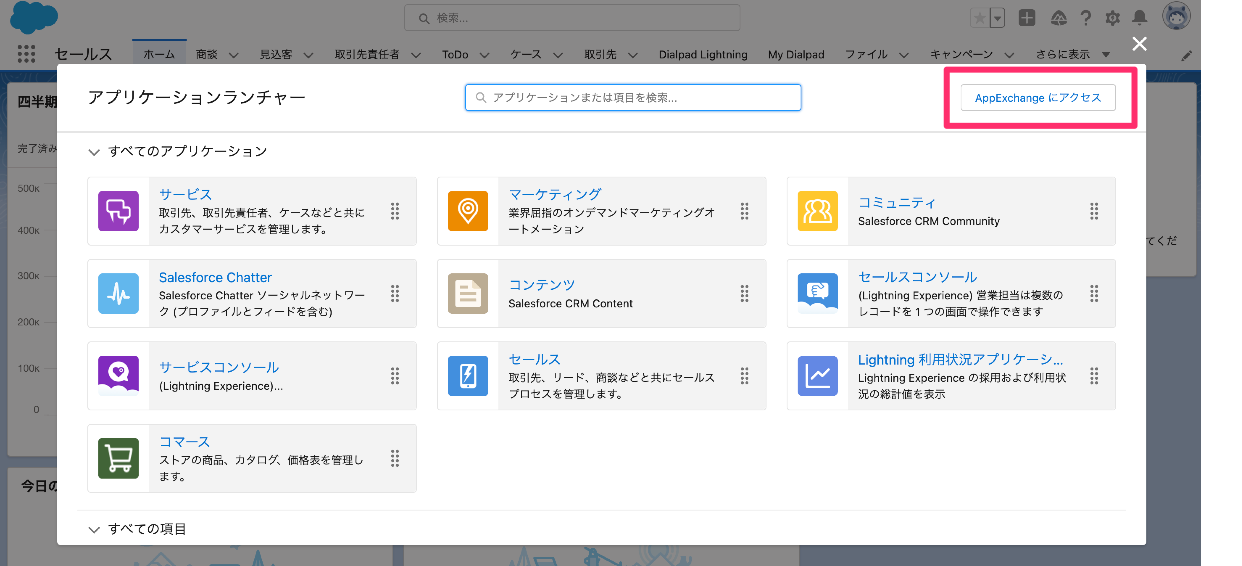Switch to the My Dialpad tab
1242x566 pixels.
tap(796, 54)
